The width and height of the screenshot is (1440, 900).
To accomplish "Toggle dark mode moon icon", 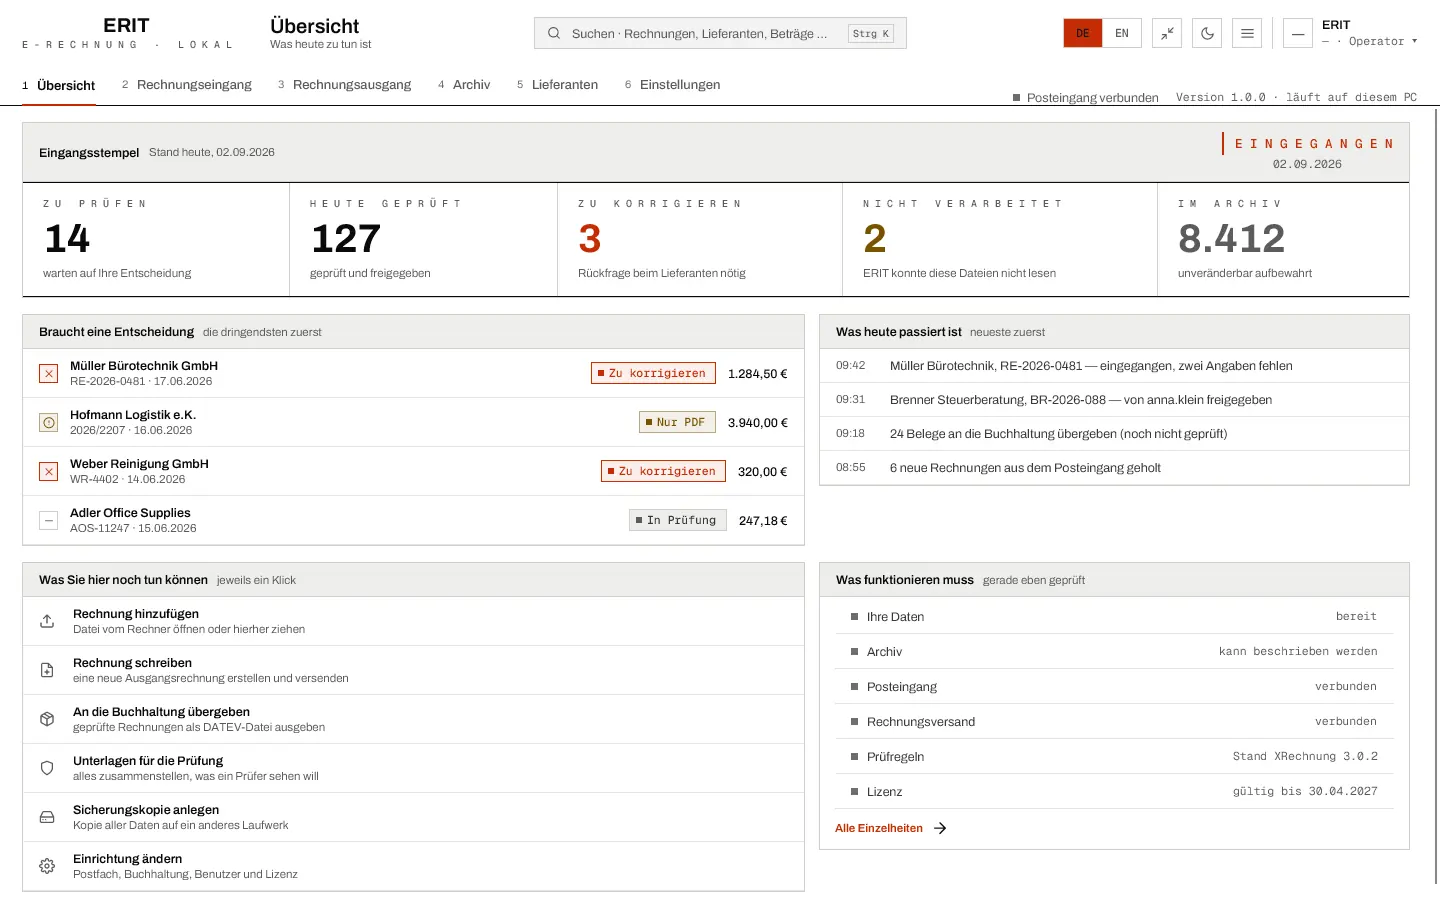I will 1207,33.
